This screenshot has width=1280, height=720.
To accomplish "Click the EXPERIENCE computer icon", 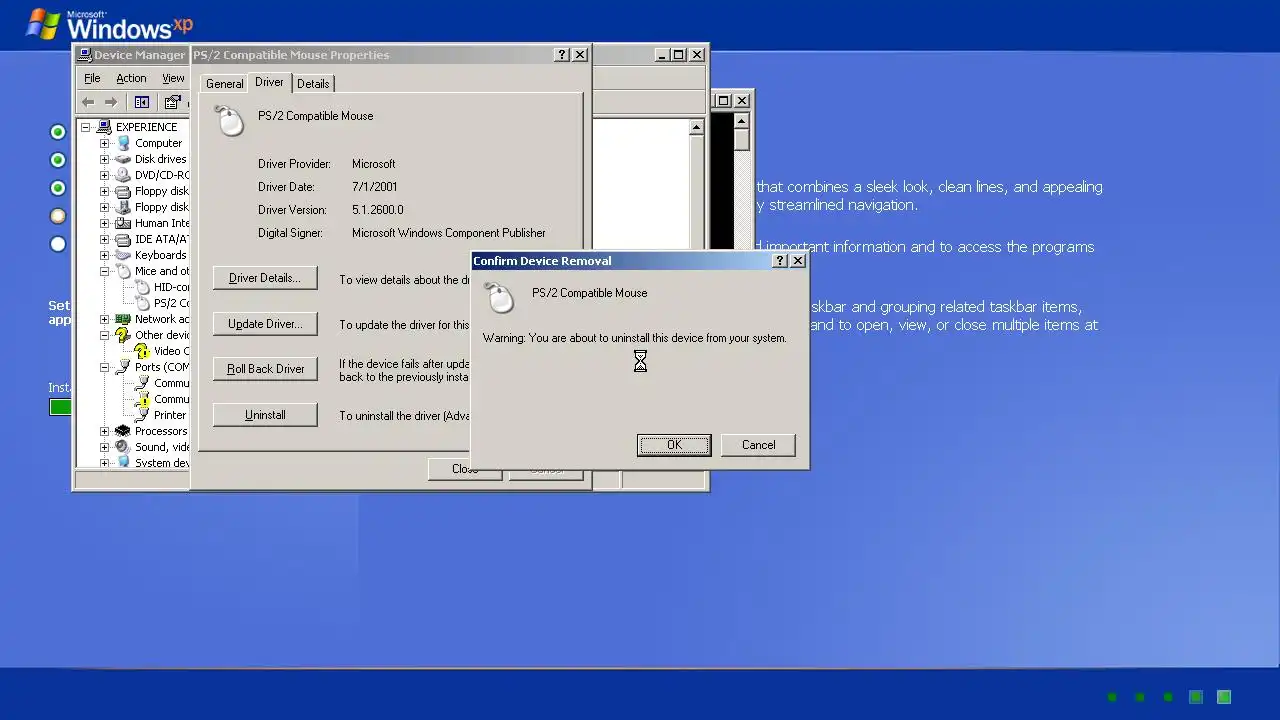I will click(x=104, y=127).
